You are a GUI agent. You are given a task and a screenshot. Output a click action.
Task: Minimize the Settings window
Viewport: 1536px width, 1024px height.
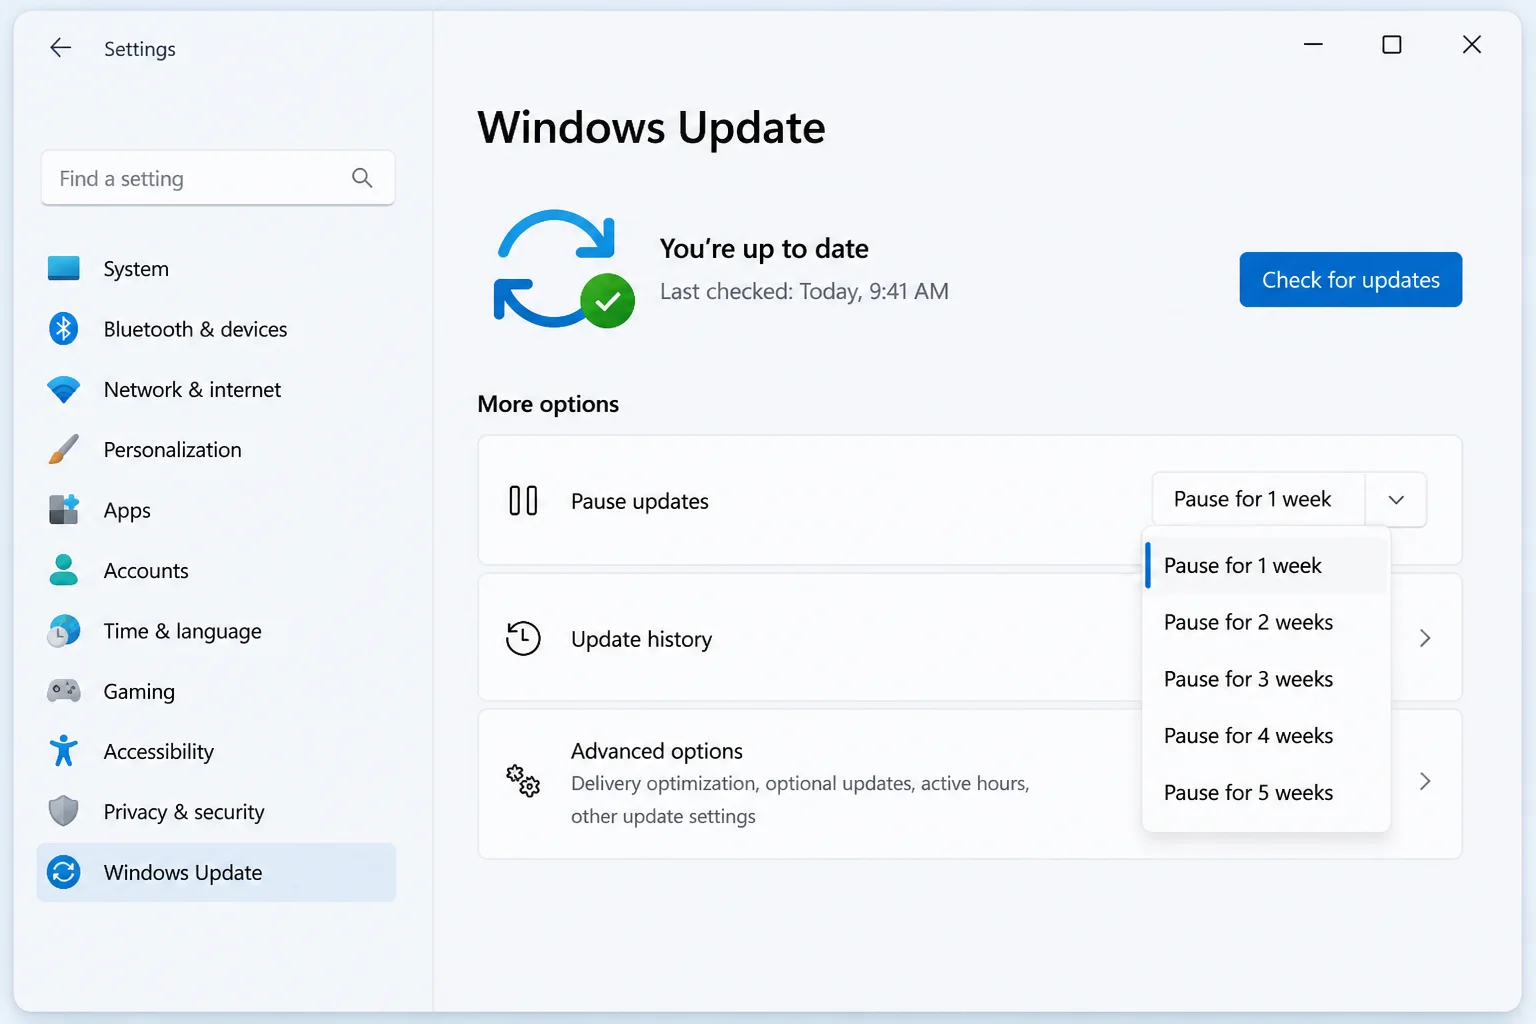1313,44
